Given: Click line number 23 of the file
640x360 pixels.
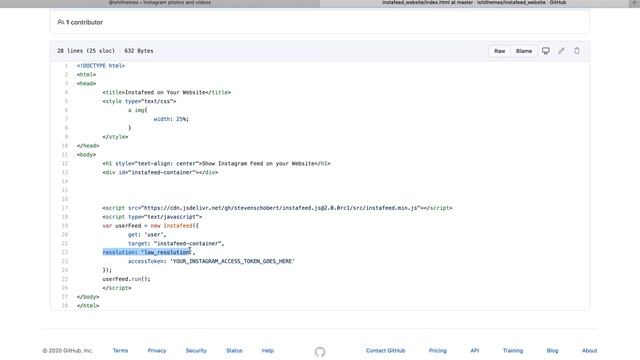Looking at the screenshot, I should click(64, 261).
